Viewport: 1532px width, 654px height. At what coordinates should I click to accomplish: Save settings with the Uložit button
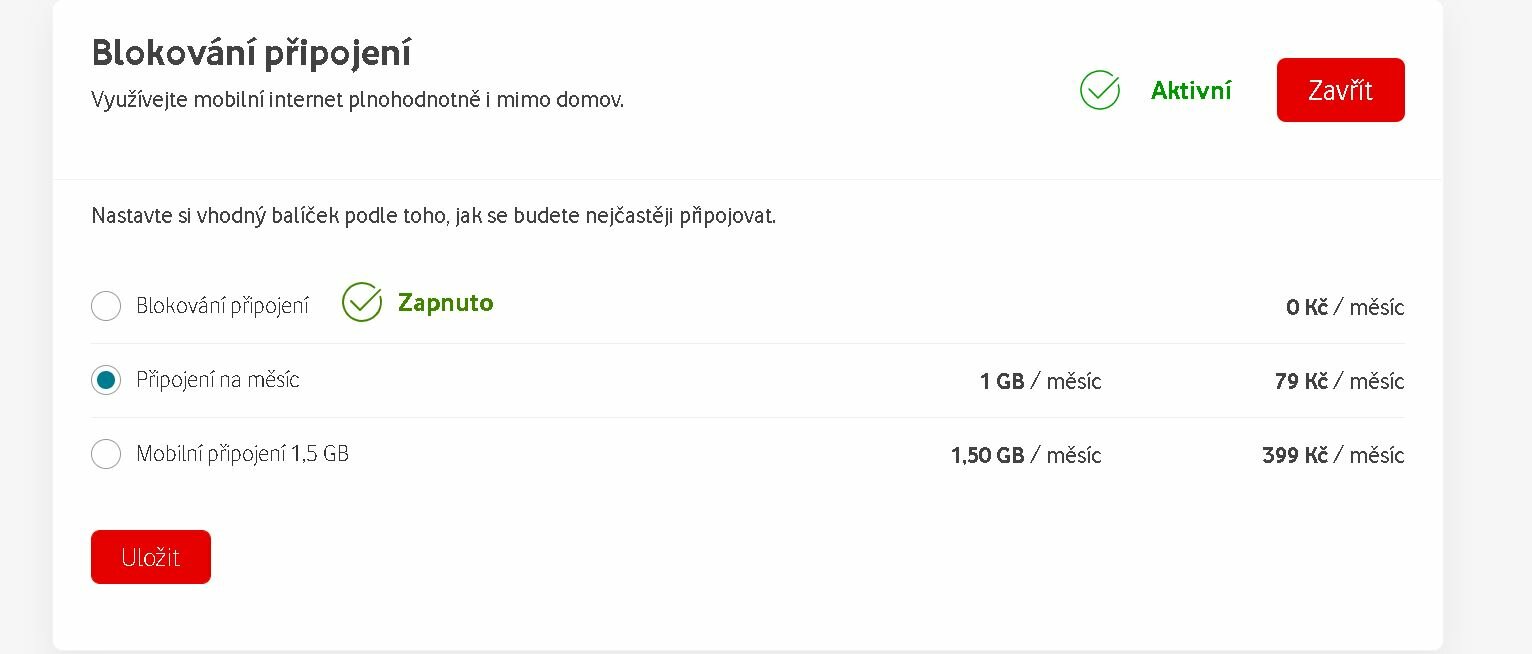[151, 557]
